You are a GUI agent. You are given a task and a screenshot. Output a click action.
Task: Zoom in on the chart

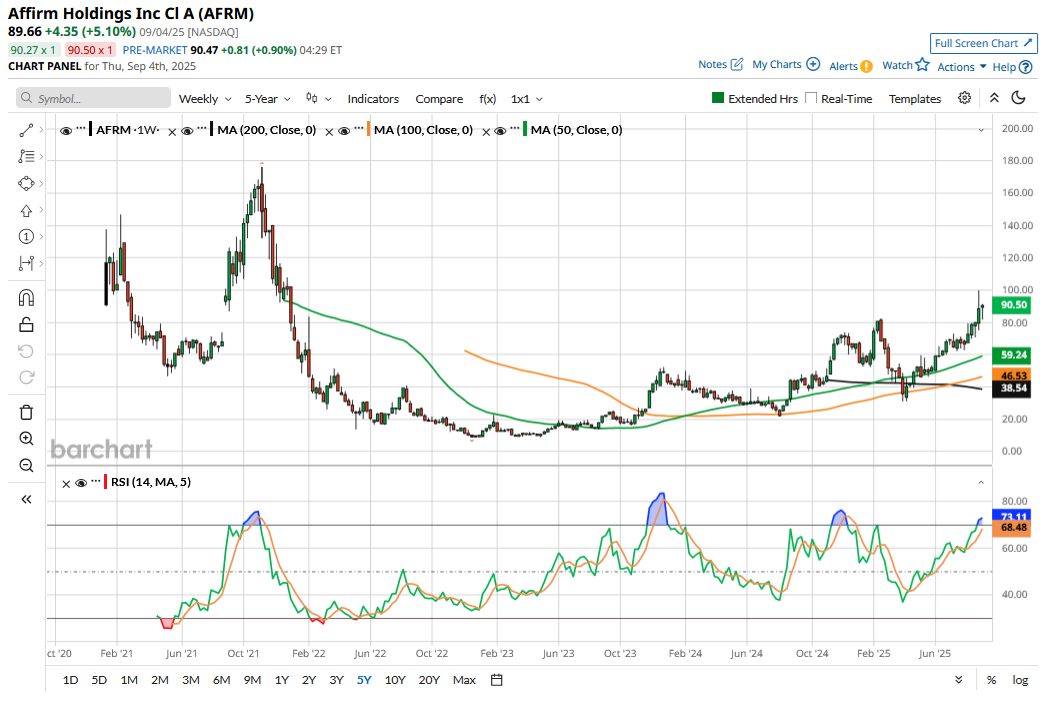26,439
